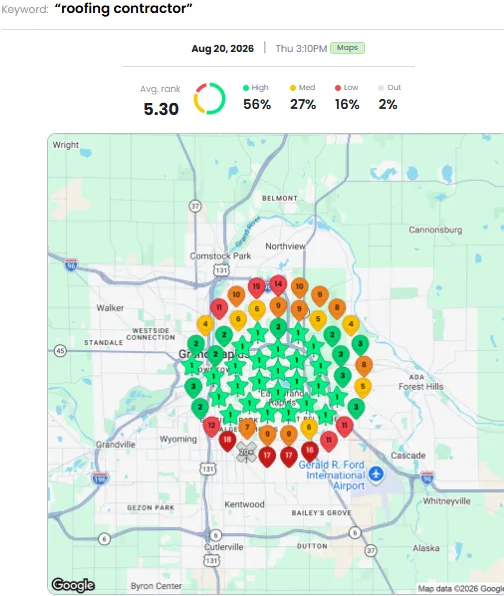The image size is (504, 596).
Task: Click the Thu 3:10PM time label
Action: point(301,49)
